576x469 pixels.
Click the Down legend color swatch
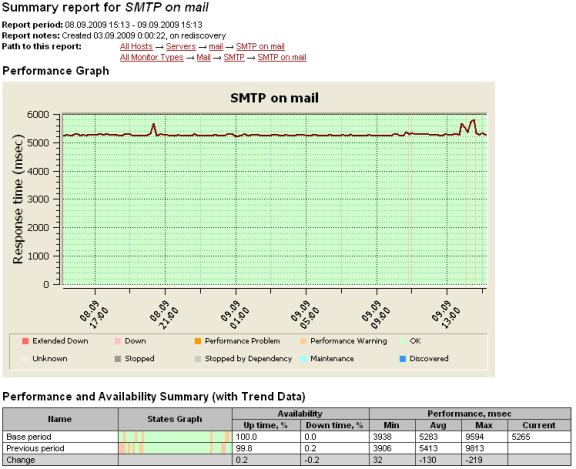coord(118,341)
